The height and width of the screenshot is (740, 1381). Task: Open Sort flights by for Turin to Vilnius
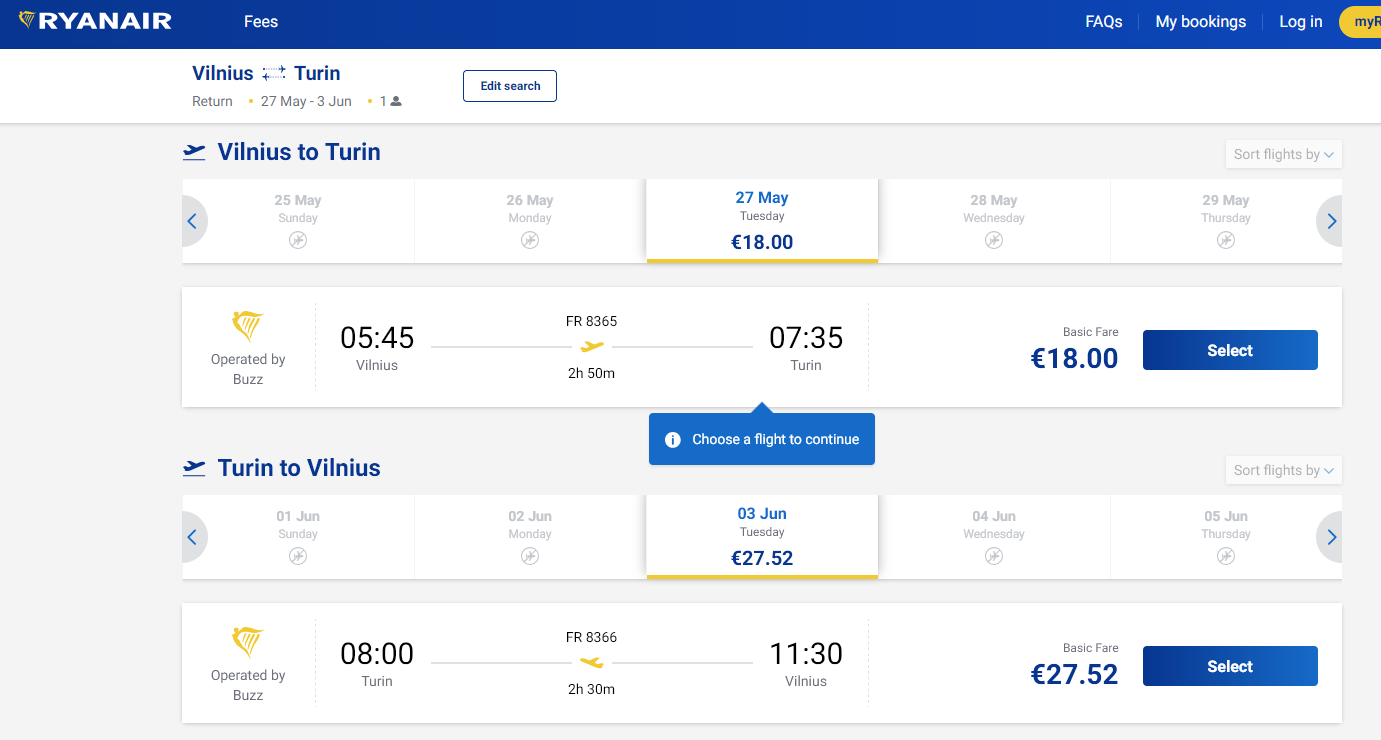pos(1284,470)
